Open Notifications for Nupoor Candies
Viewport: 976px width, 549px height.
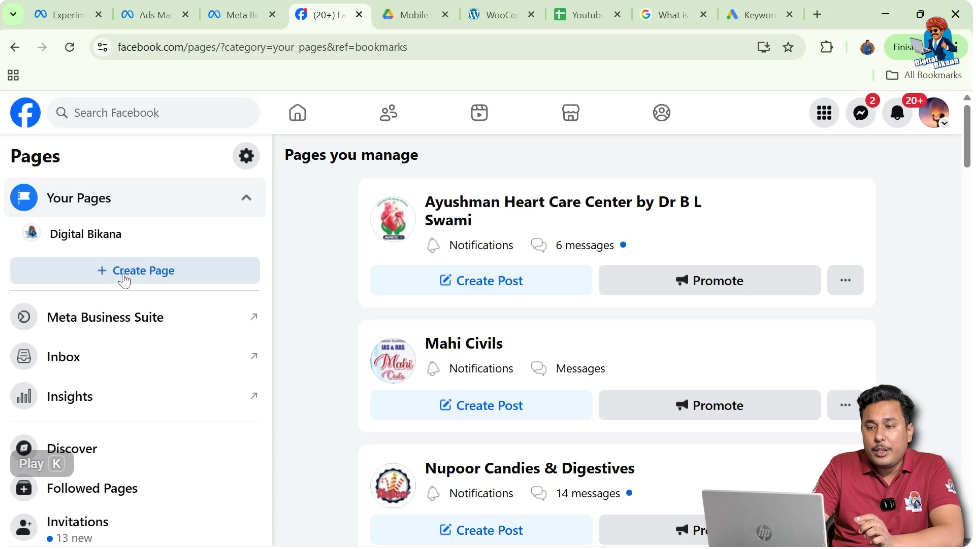(471, 493)
